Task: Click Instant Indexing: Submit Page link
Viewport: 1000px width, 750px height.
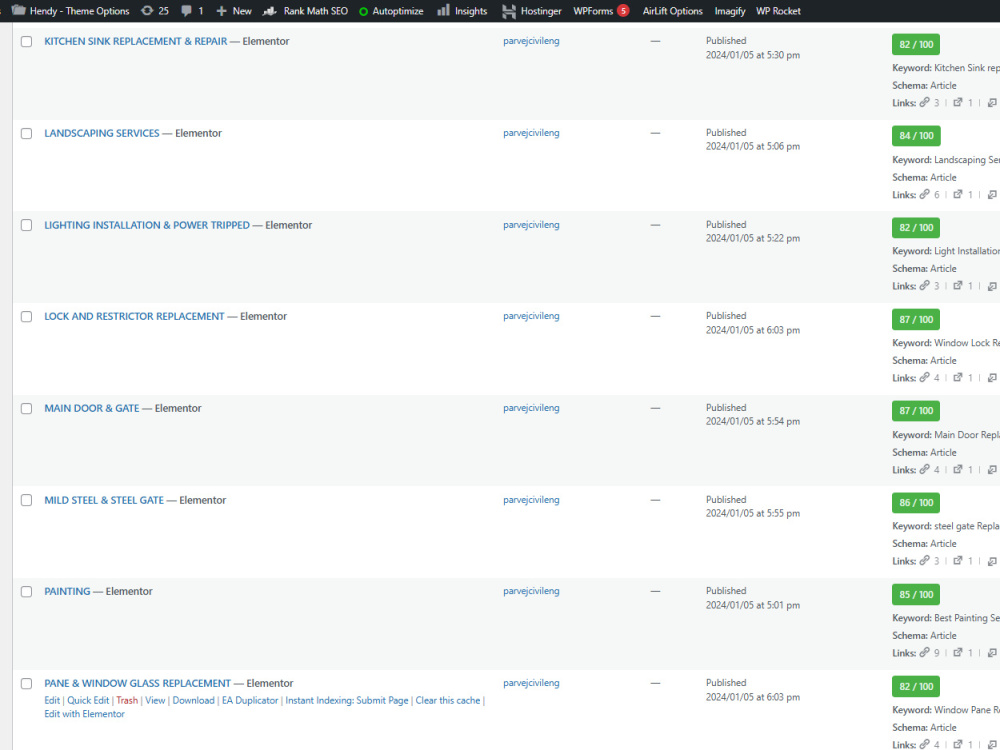Action: [346, 700]
